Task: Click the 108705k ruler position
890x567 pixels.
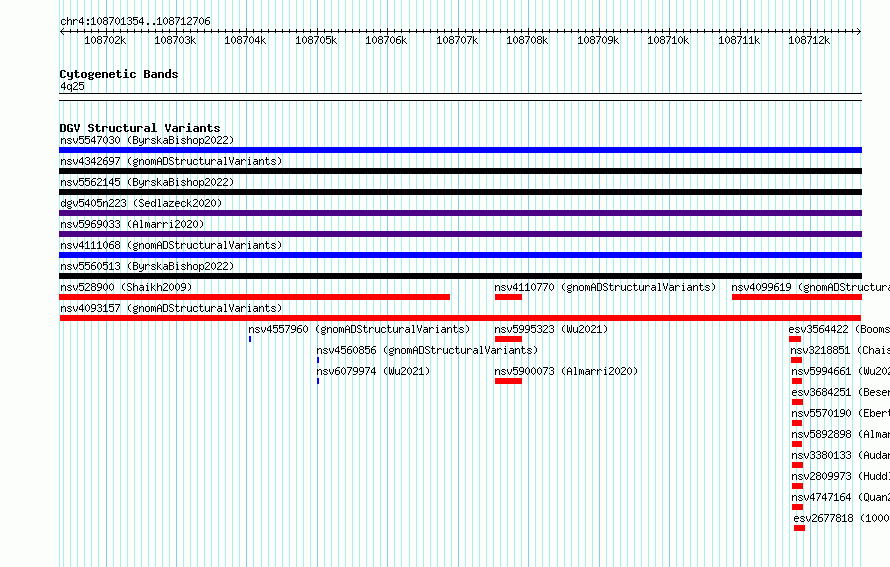Action: (x=316, y=40)
